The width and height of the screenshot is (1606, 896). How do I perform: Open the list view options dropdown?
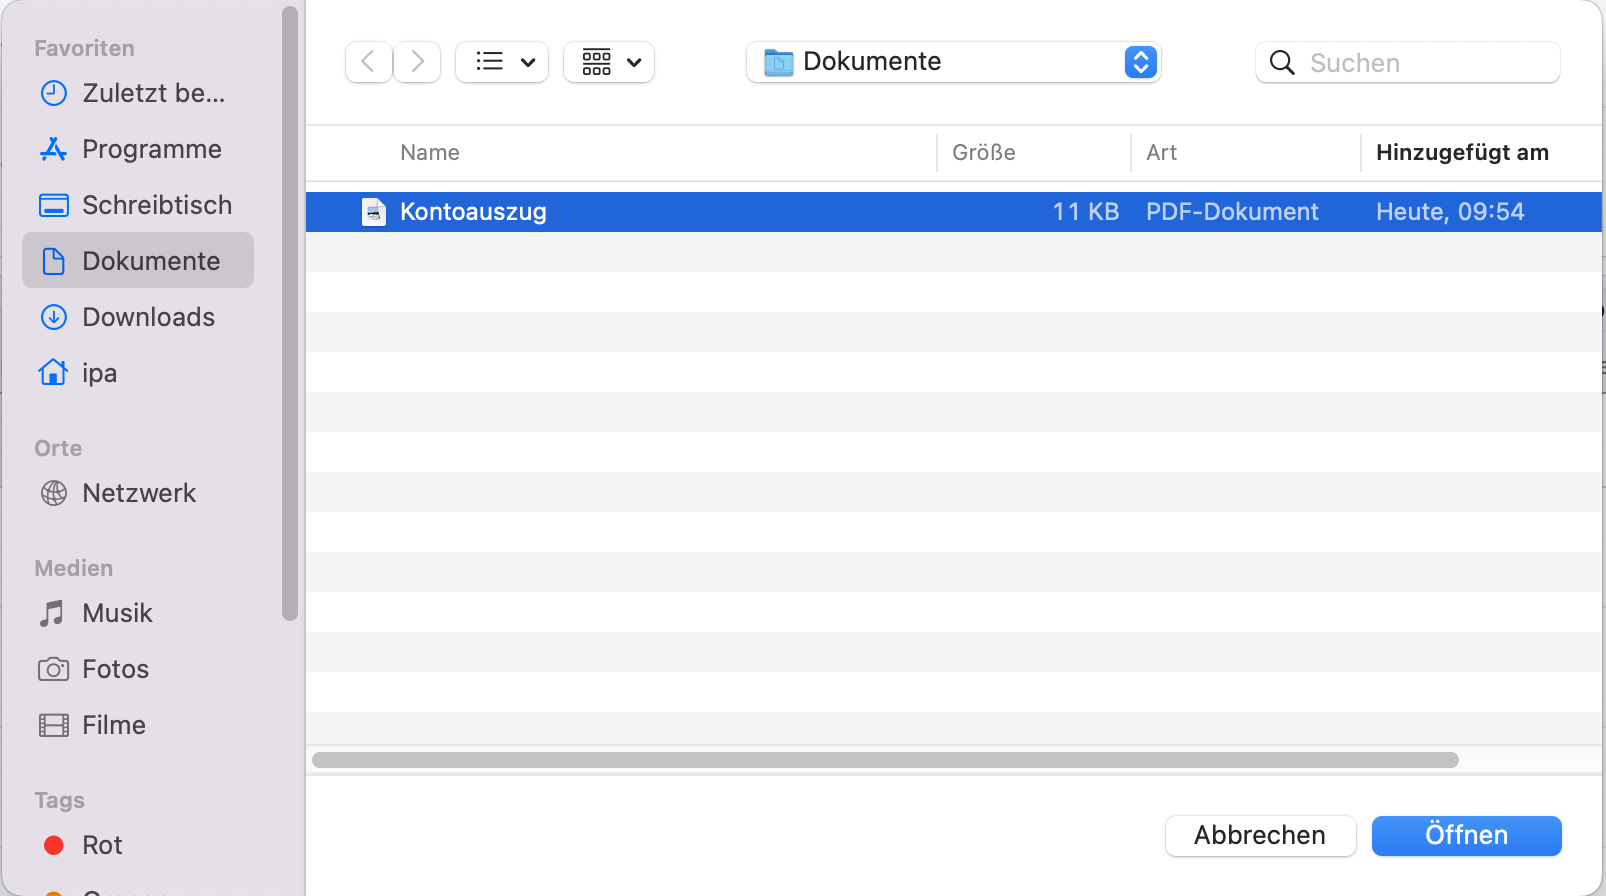[x=502, y=62]
